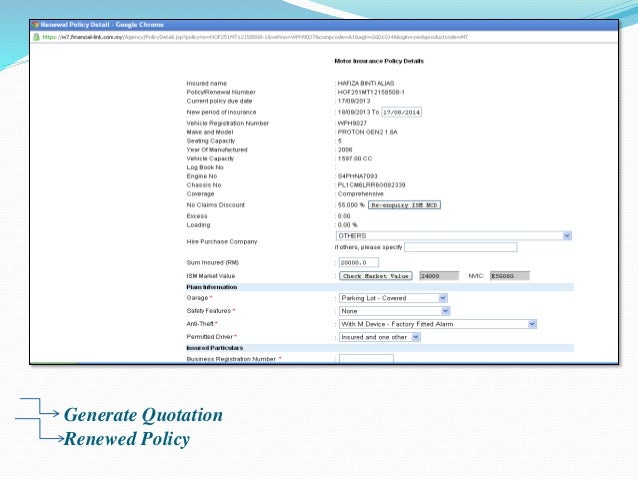Click engine number S4PHNA7093

357,176
